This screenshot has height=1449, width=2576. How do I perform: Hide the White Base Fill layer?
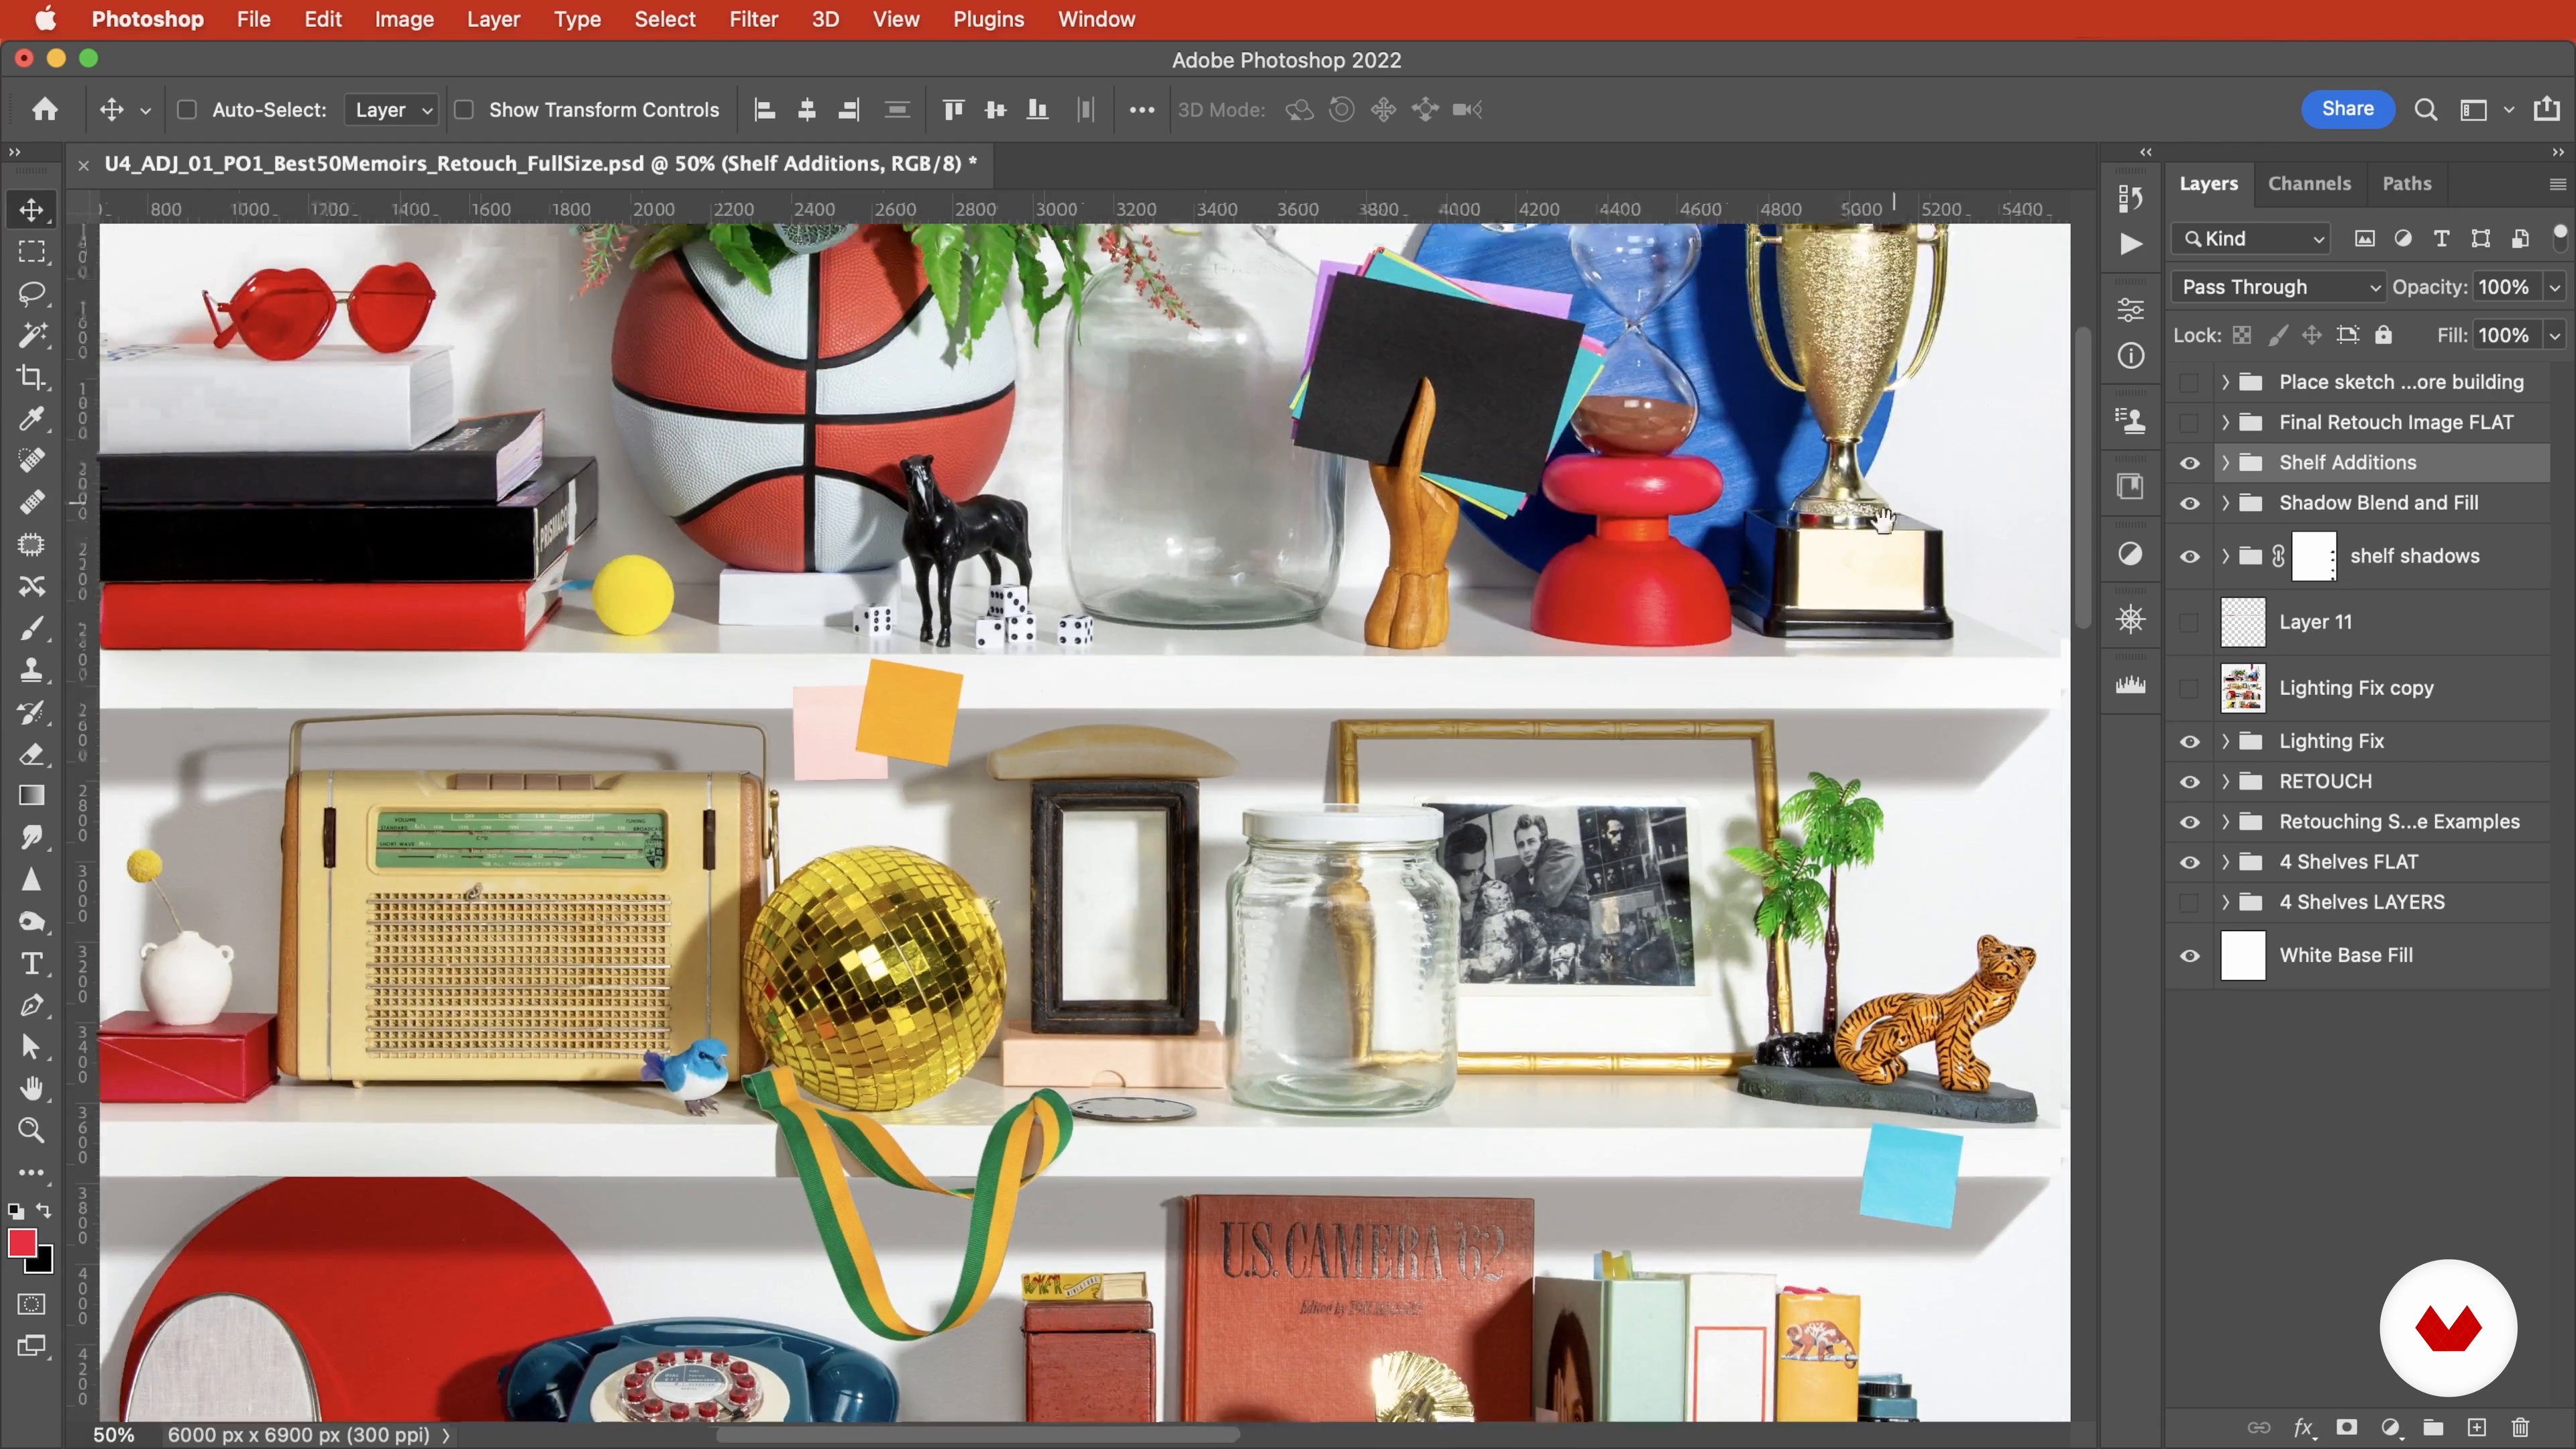point(2190,955)
